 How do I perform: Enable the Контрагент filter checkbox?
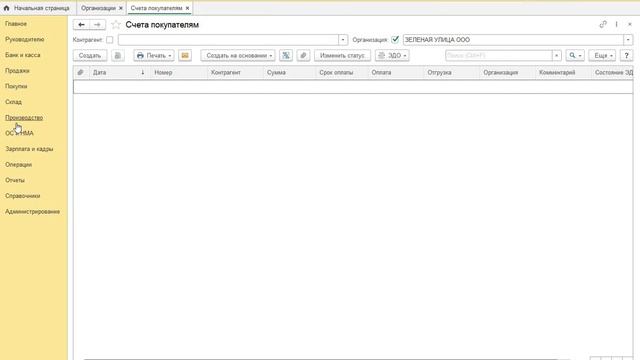tap(109, 40)
